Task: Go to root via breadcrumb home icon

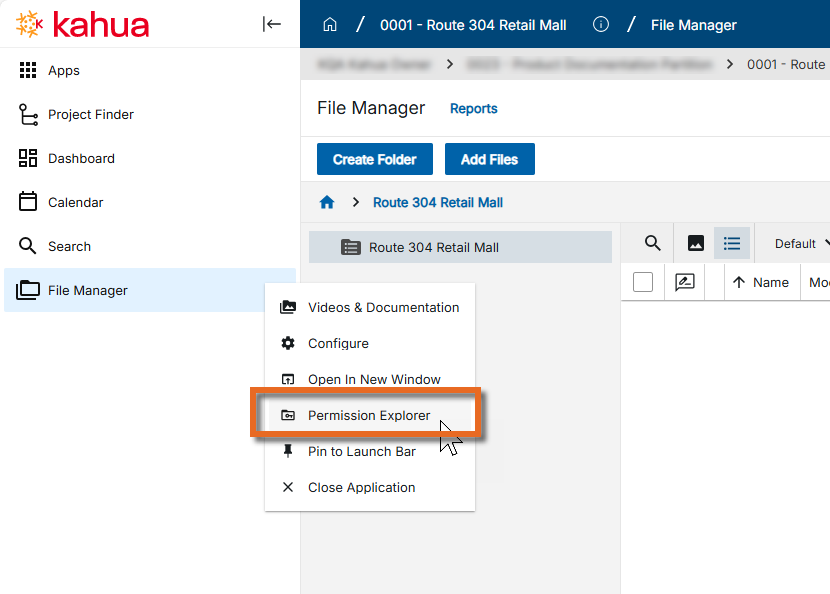Action: [327, 202]
